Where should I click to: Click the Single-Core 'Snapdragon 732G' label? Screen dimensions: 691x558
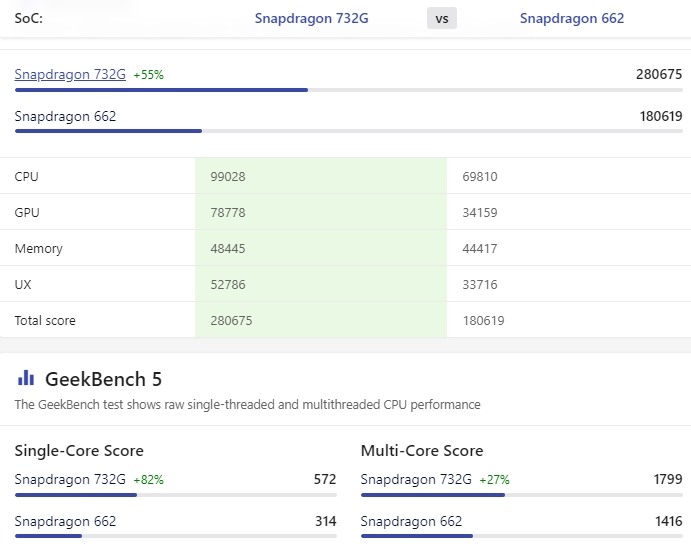(x=70, y=479)
